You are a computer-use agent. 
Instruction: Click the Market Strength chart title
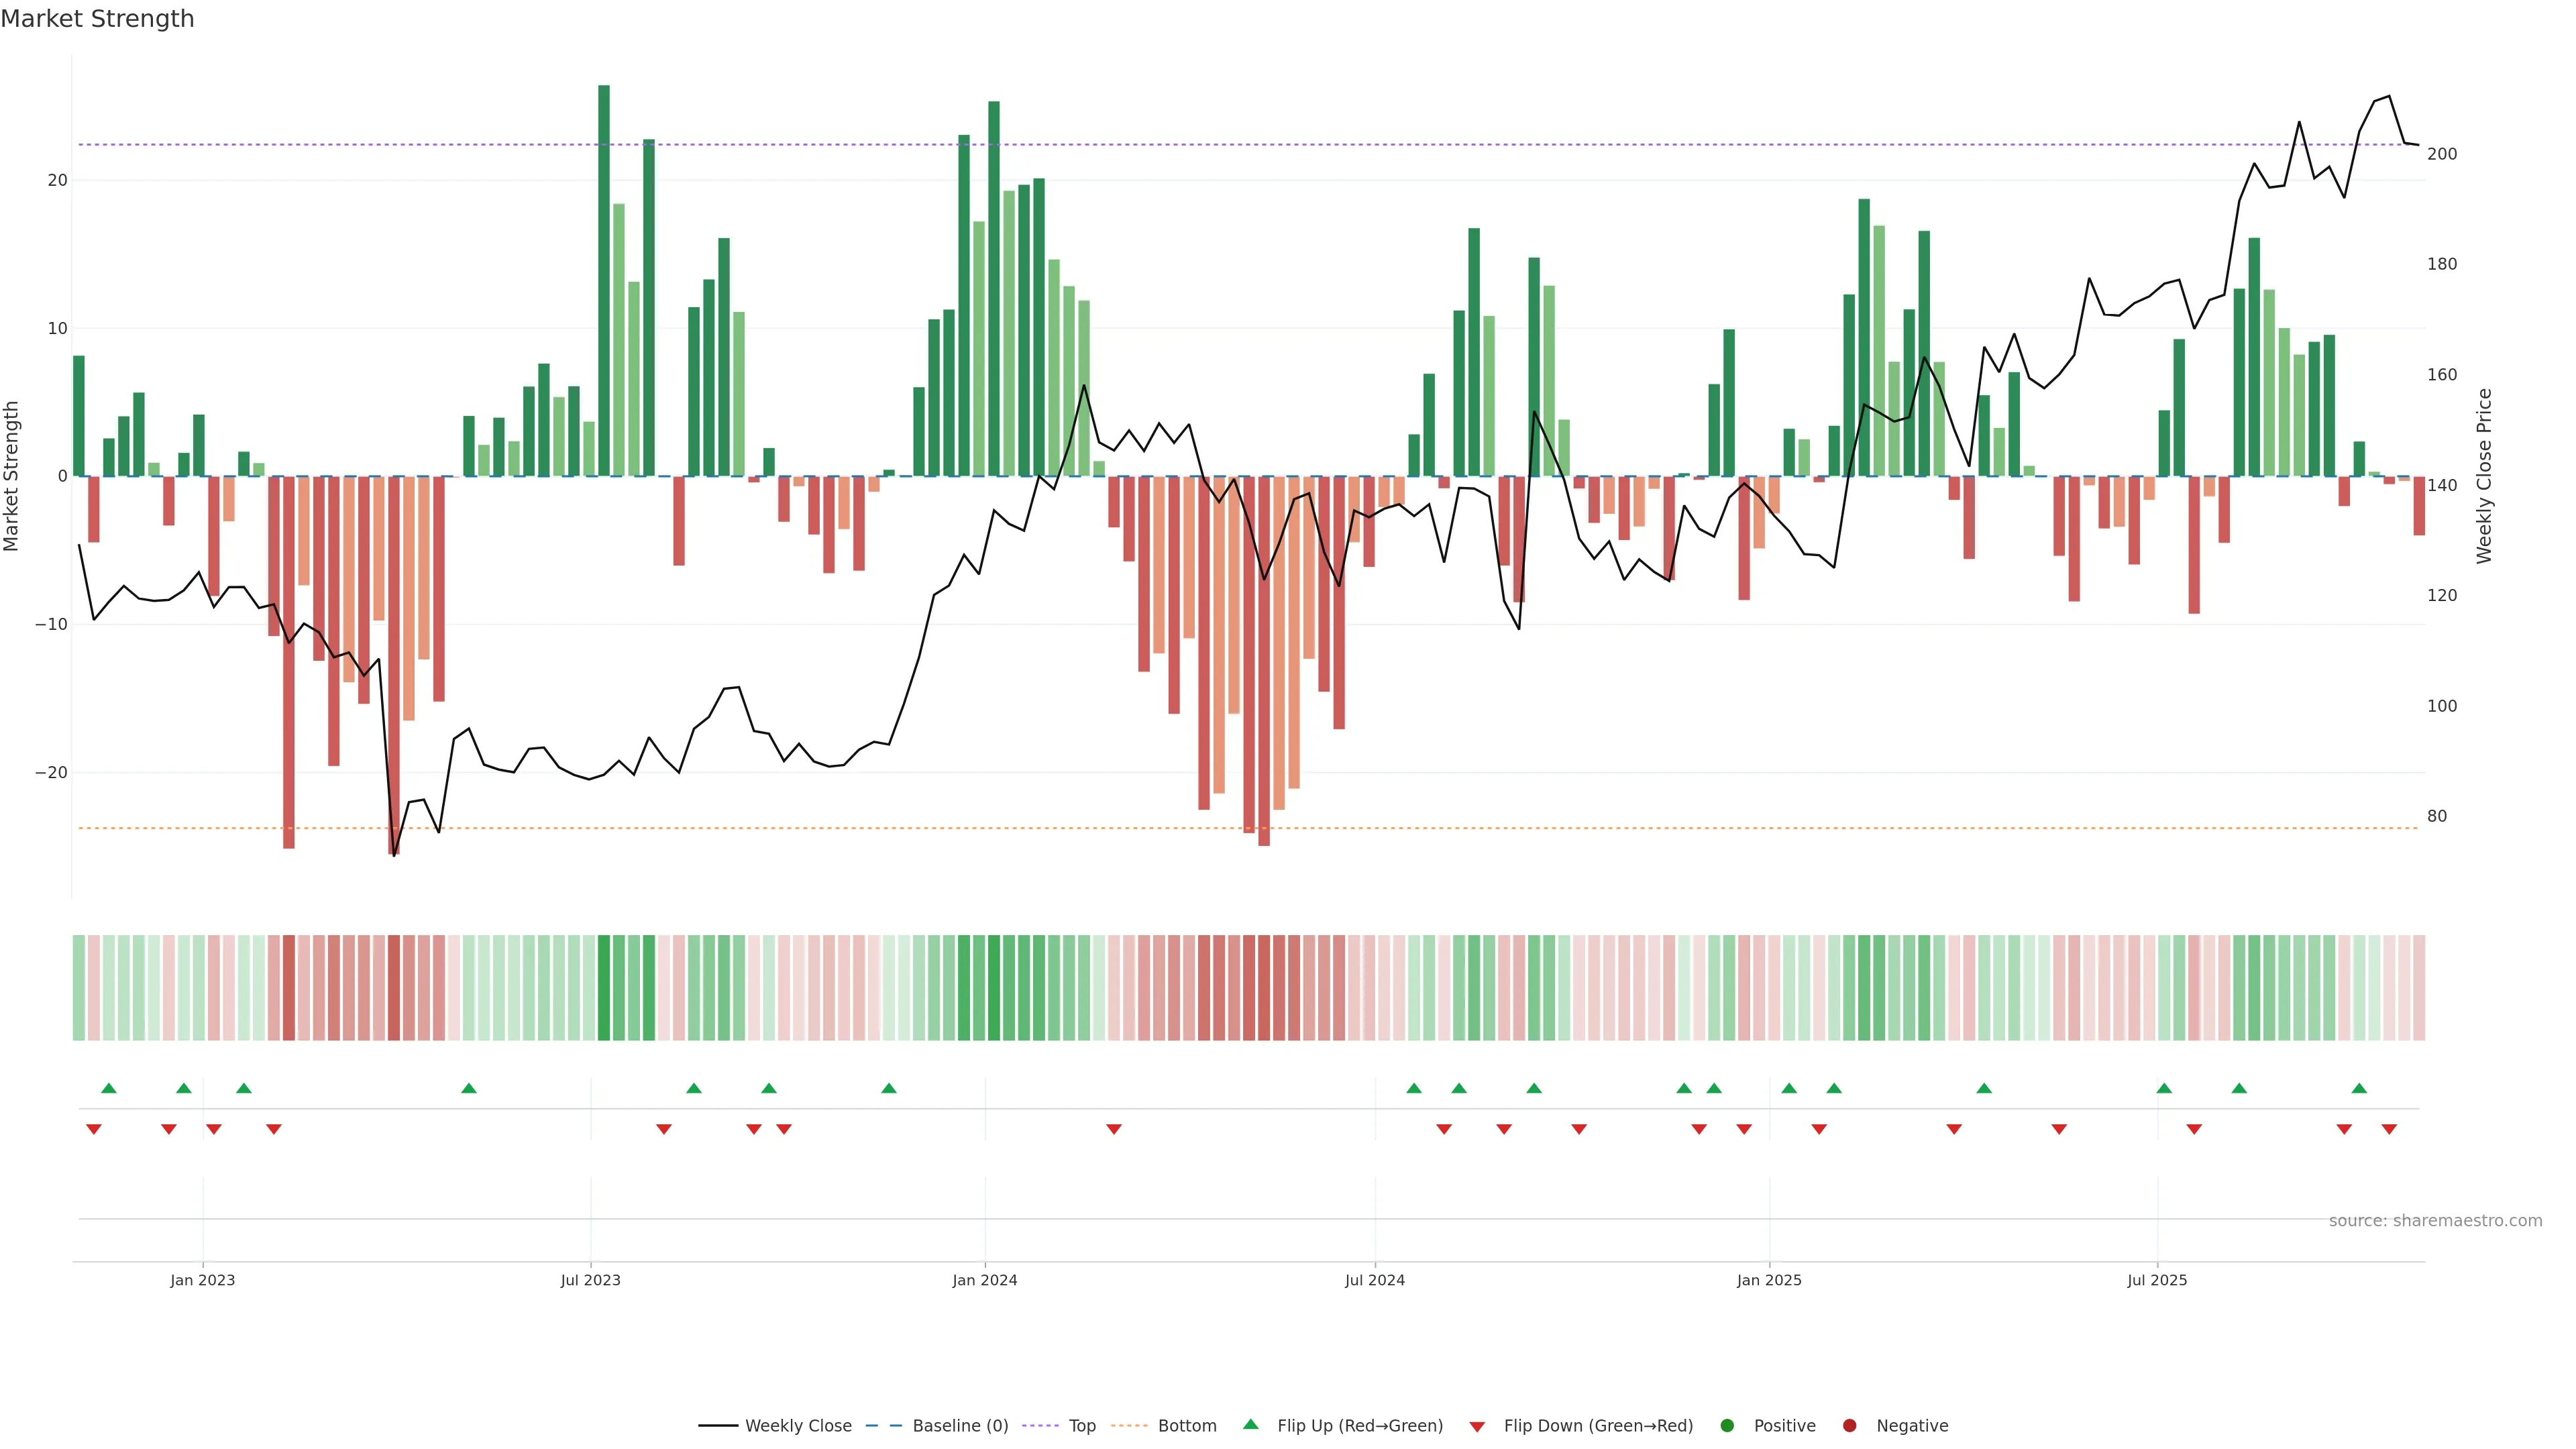pyautogui.click(x=97, y=19)
